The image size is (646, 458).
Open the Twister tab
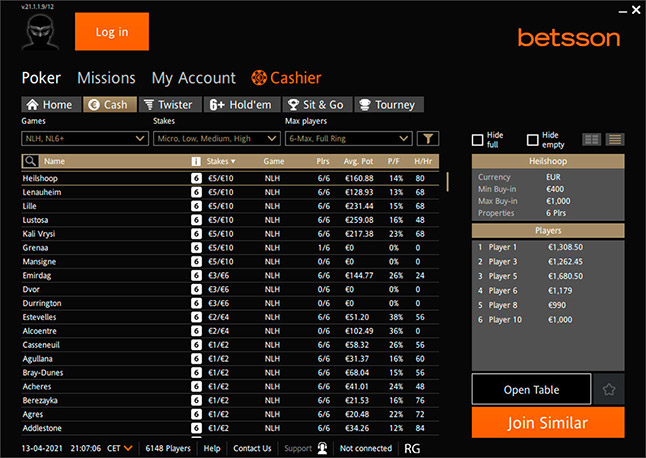[170, 105]
